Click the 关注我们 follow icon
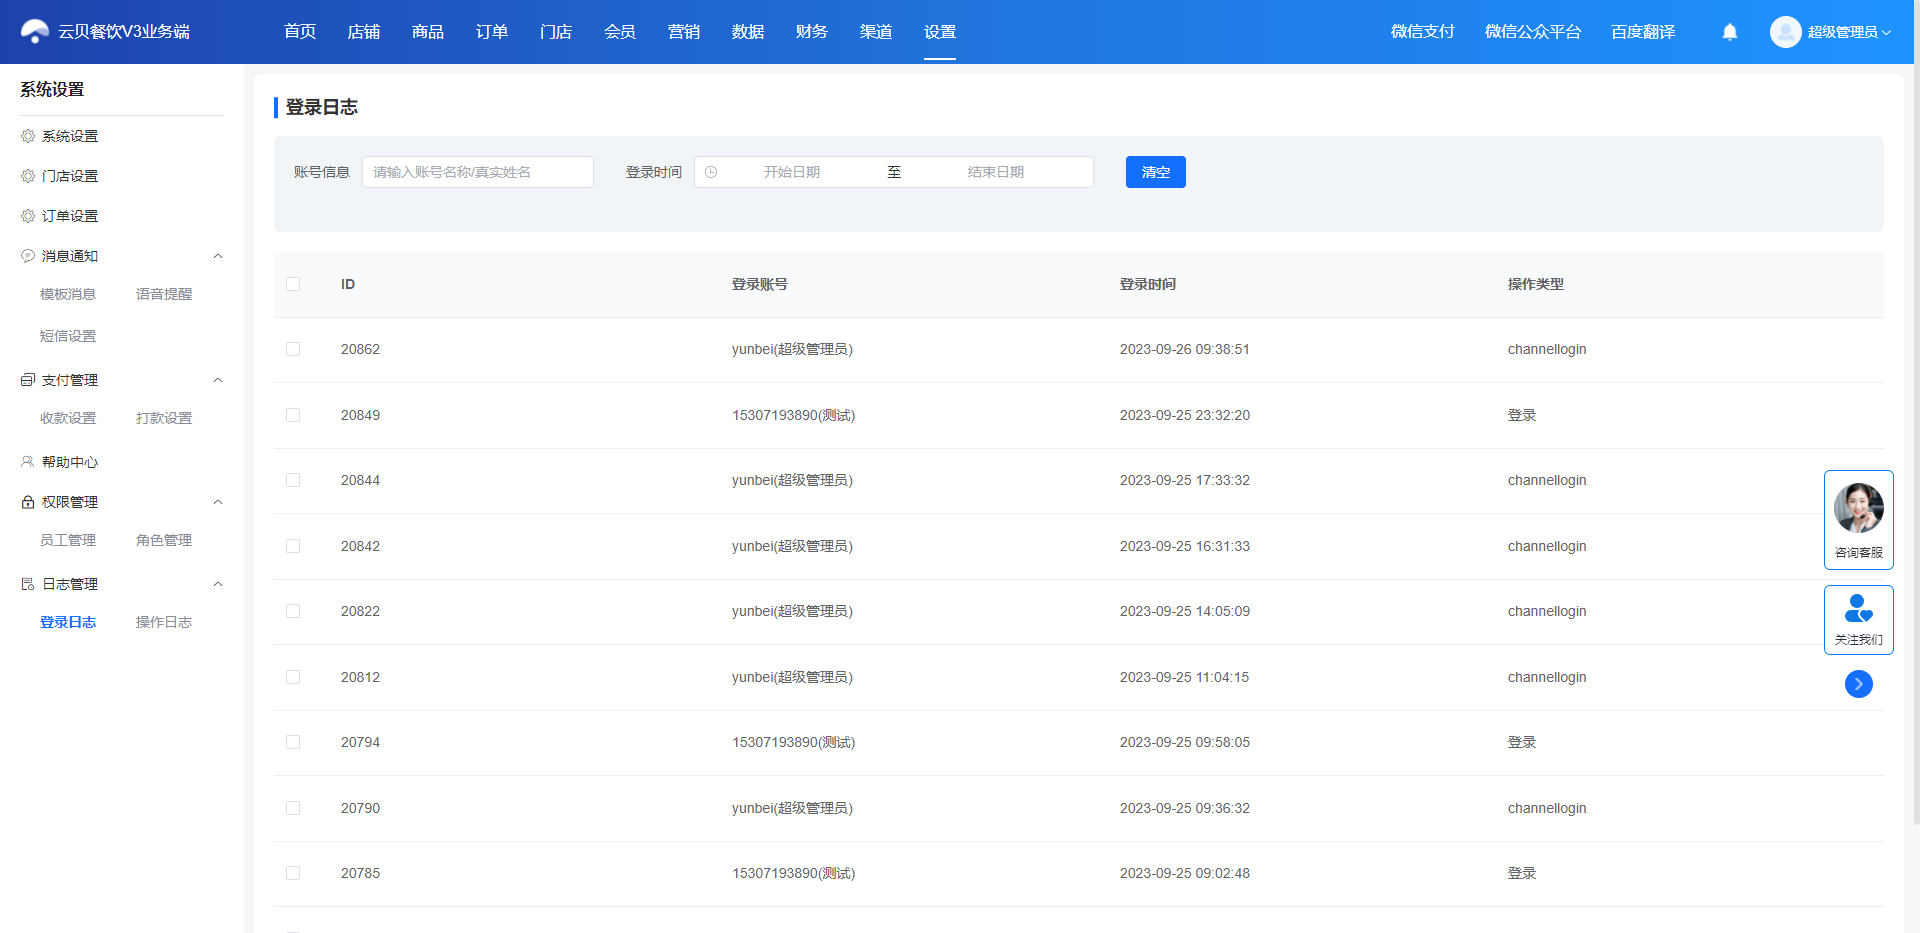This screenshot has height=933, width=1920. (1859, 608)
